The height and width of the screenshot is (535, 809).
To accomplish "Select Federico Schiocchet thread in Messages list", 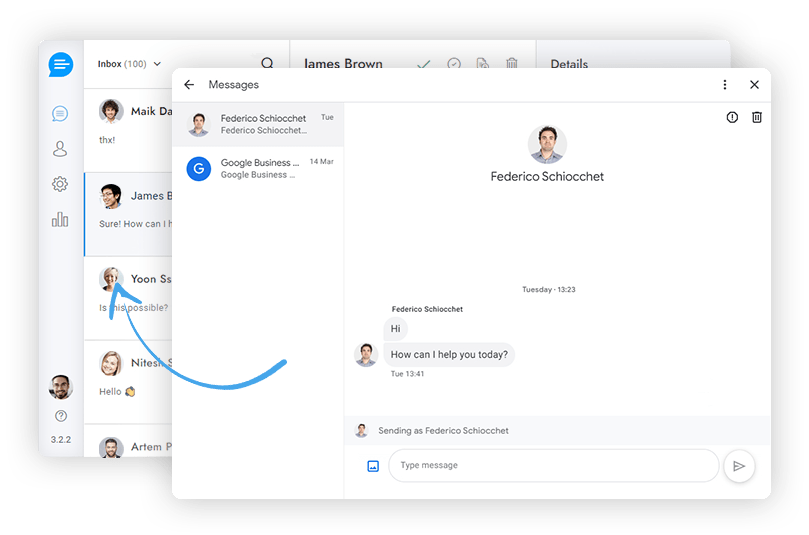I will tap(258, 124).
